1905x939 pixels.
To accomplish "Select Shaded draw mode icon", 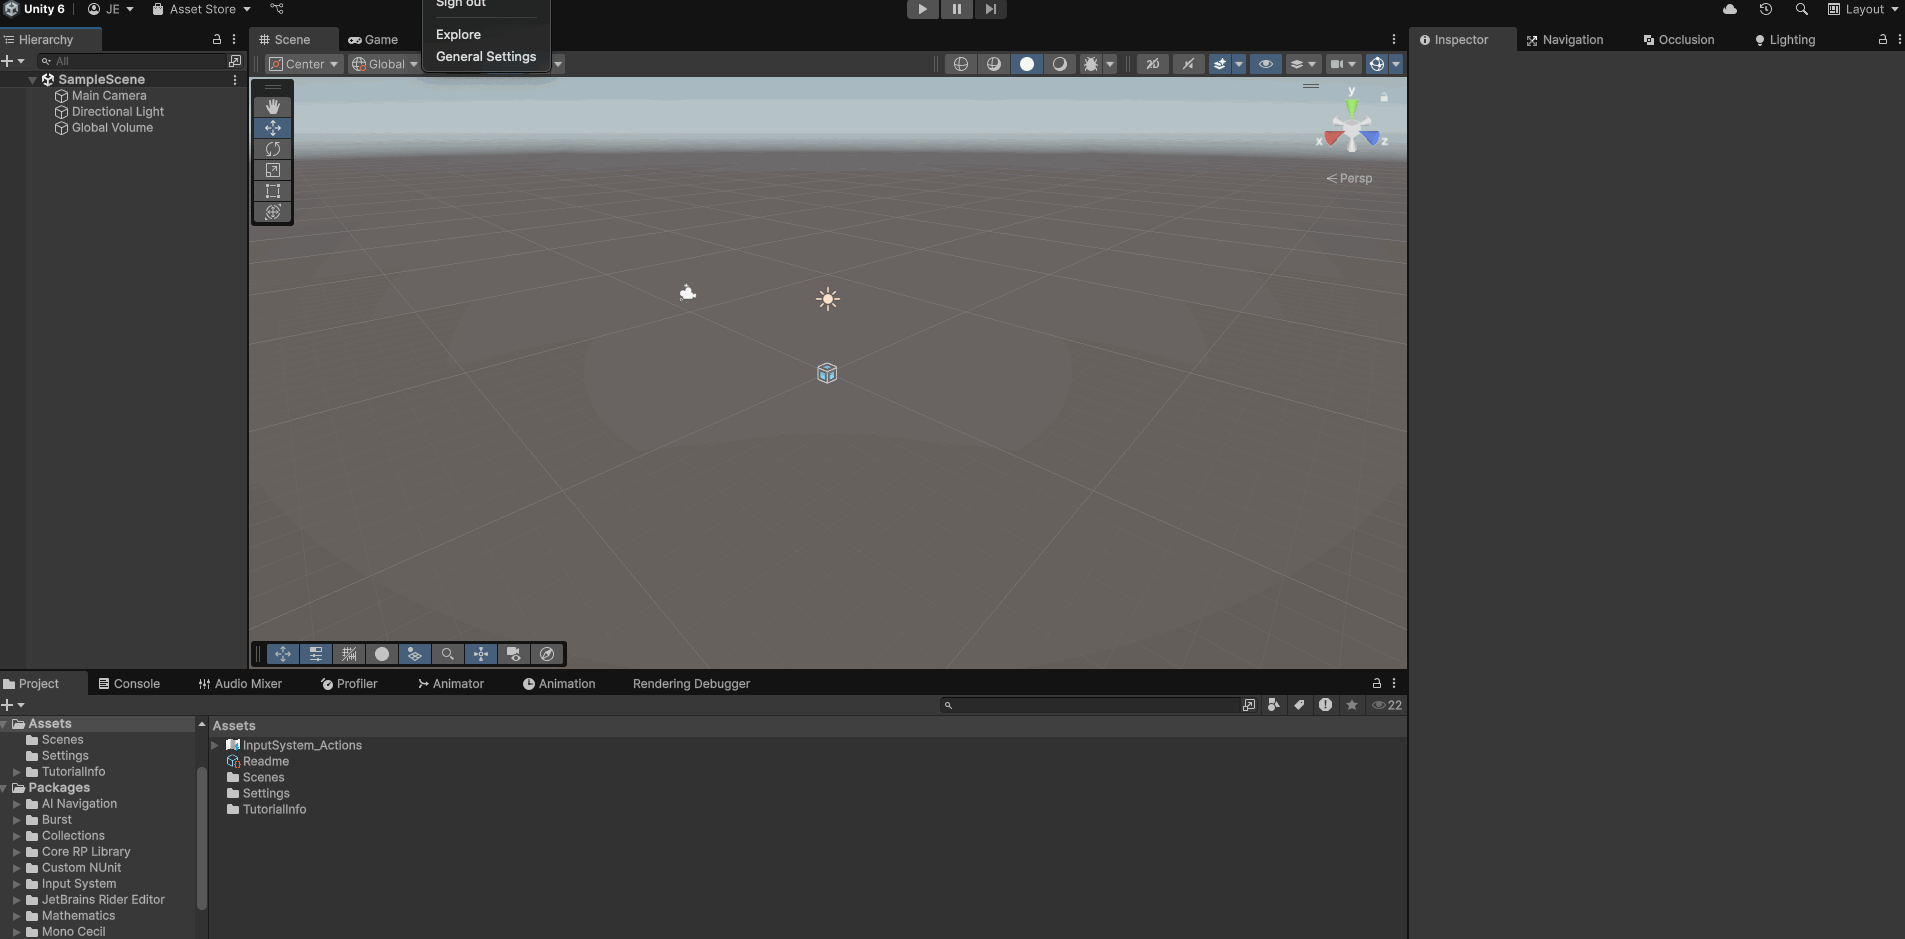I will click(1027, 64).
